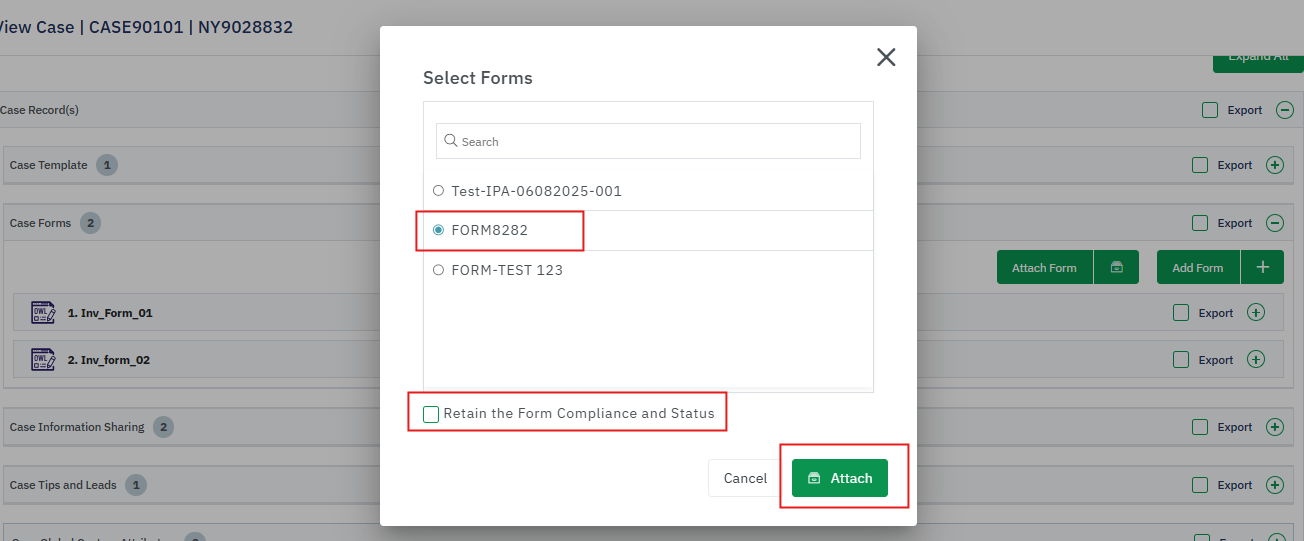The width and height of the screenshot is (1304, 541).
Task: Click the Inv_Form_01 form icon
Action: click(x=43, y=313)
